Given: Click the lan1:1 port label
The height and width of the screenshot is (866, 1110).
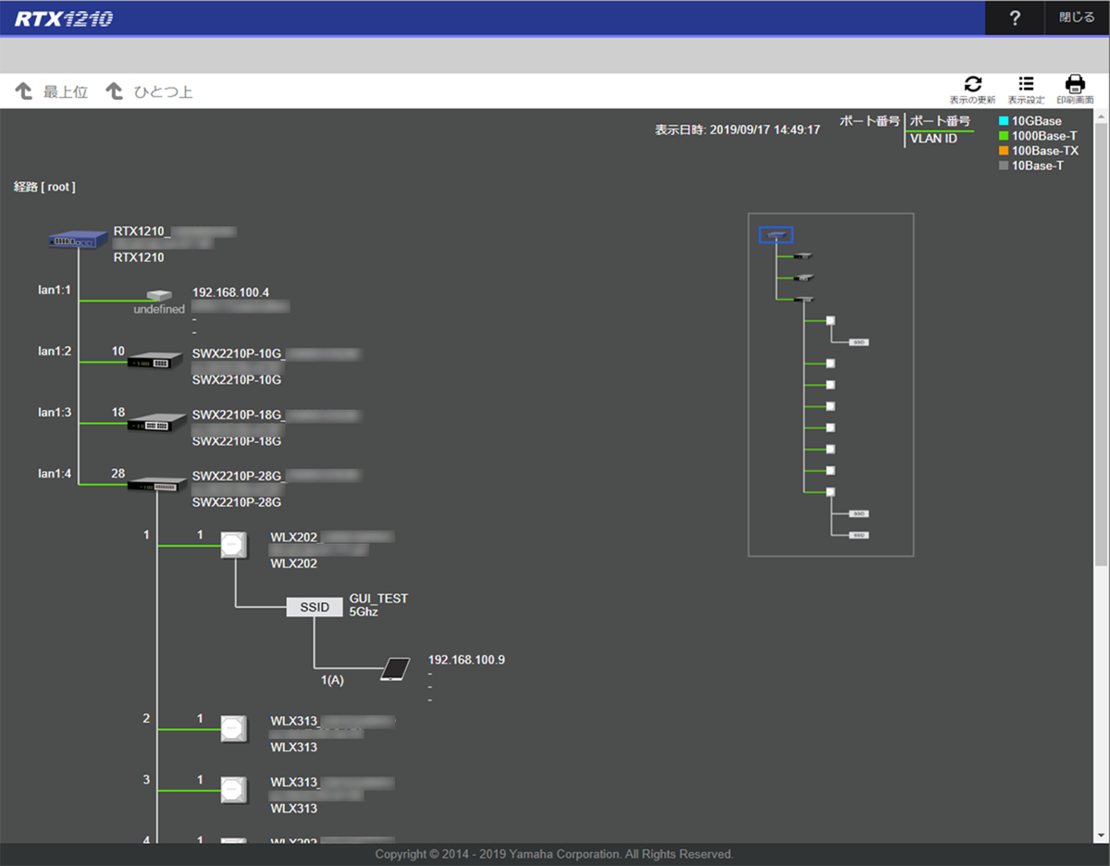Looking at the screenshot, I should (55, 290).
